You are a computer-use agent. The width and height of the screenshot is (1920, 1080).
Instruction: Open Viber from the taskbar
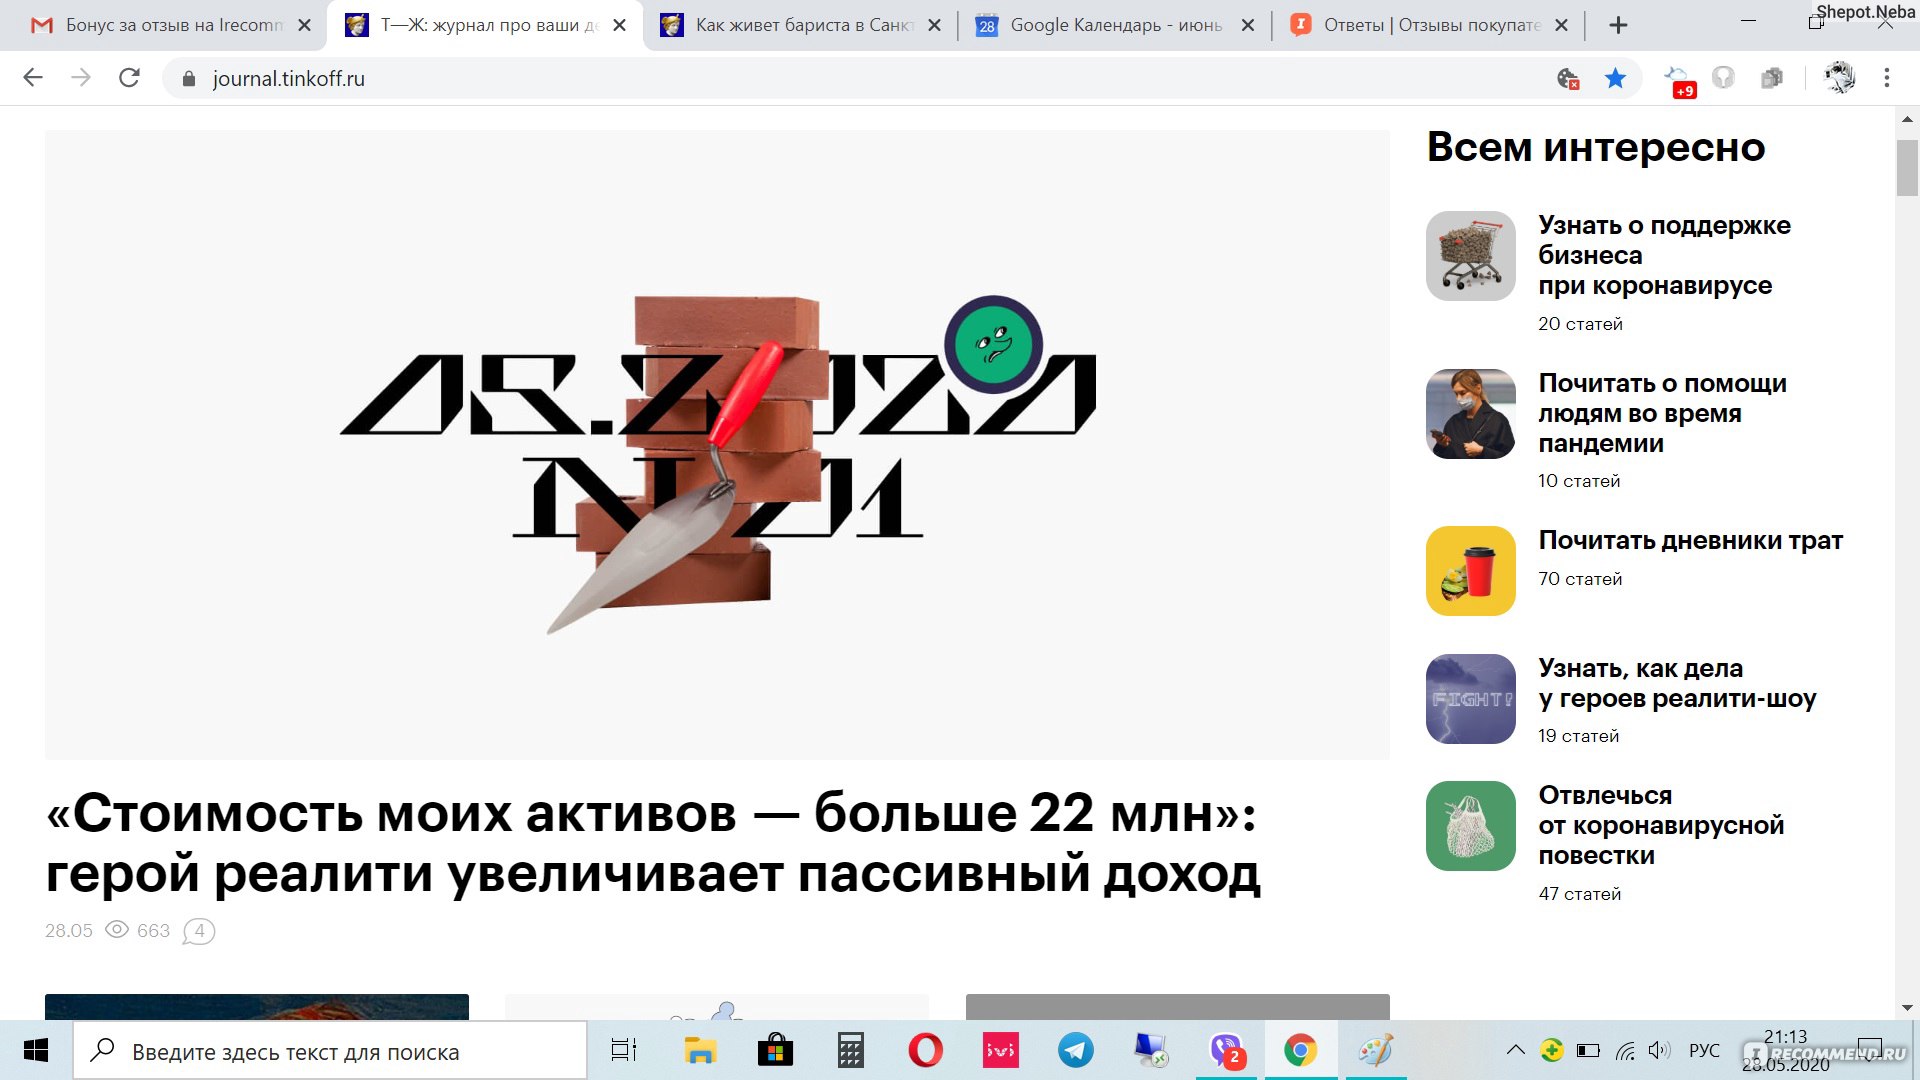tap(1226, 1051)
